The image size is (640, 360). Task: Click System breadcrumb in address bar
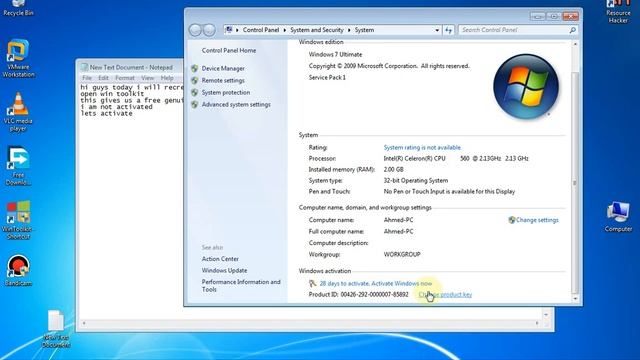tap(364, 30)
